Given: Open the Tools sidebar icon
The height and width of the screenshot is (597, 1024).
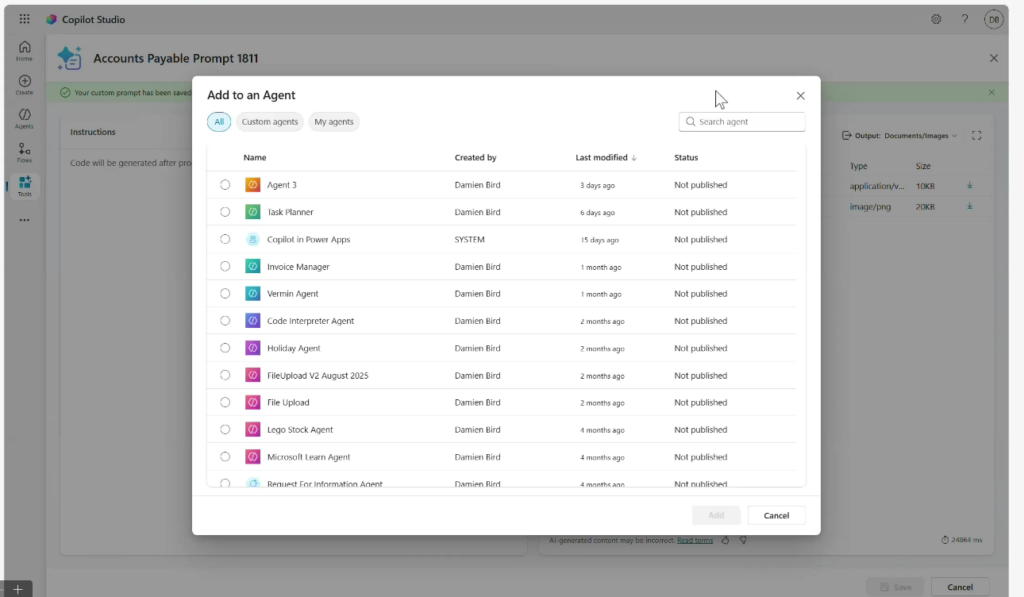Looking at the screenshot, I should tap(24, 186).
